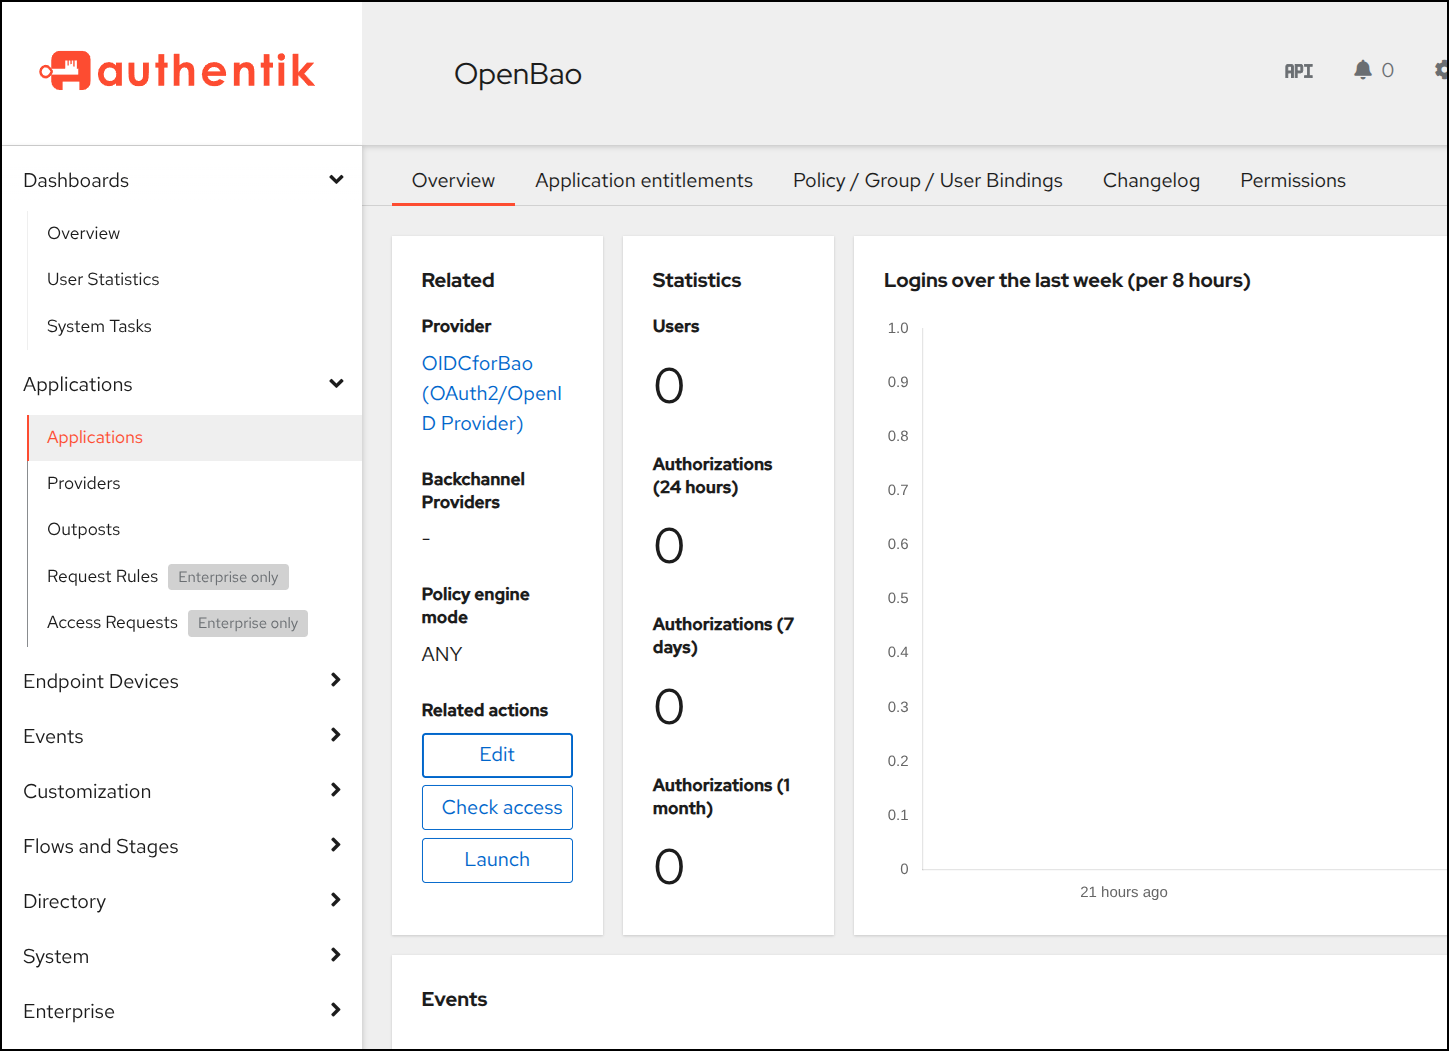The image size is (1449, 1051).
Task: Open the notifications bell icon
Action: 1362,70
